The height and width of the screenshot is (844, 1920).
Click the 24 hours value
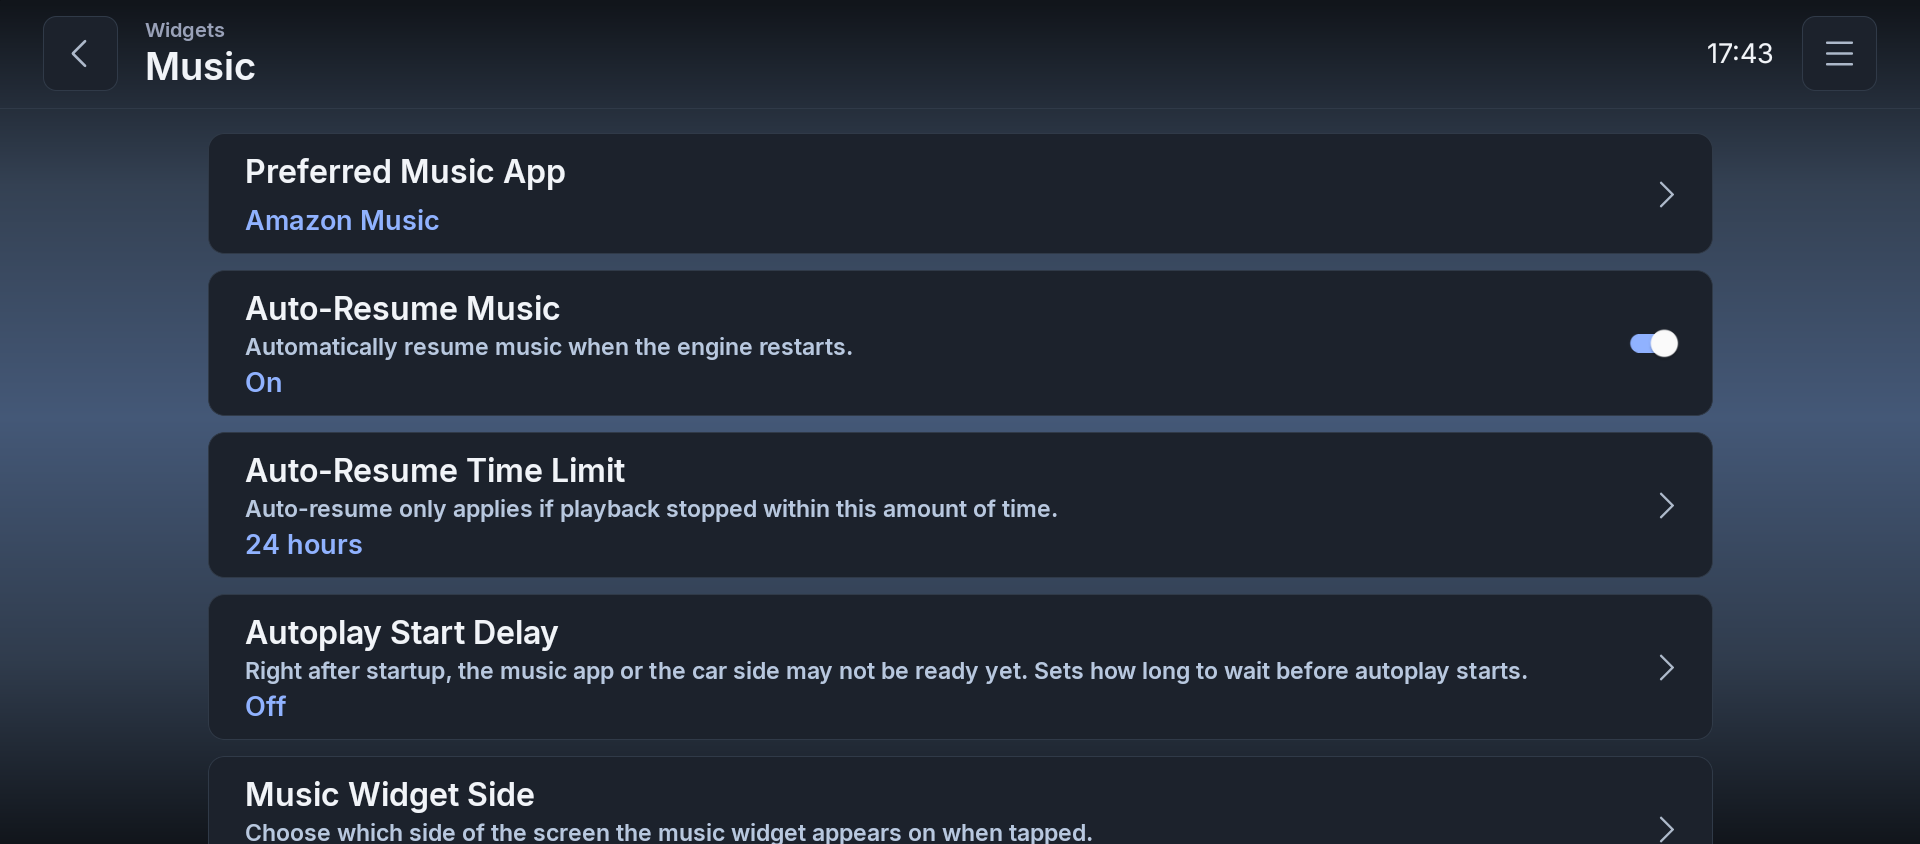(x=304, y=545)
